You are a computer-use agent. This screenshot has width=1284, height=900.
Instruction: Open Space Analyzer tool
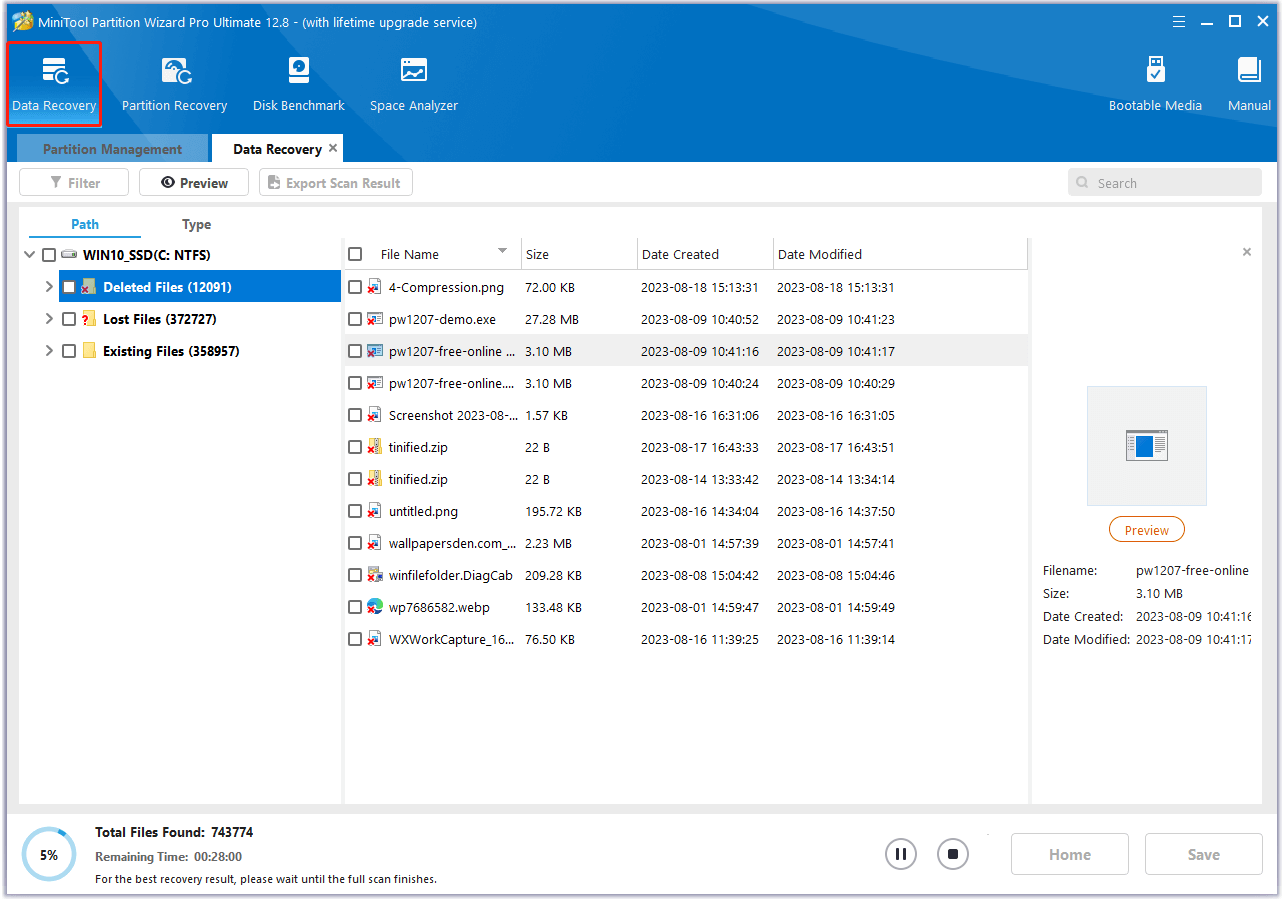(x=413, y=84)
